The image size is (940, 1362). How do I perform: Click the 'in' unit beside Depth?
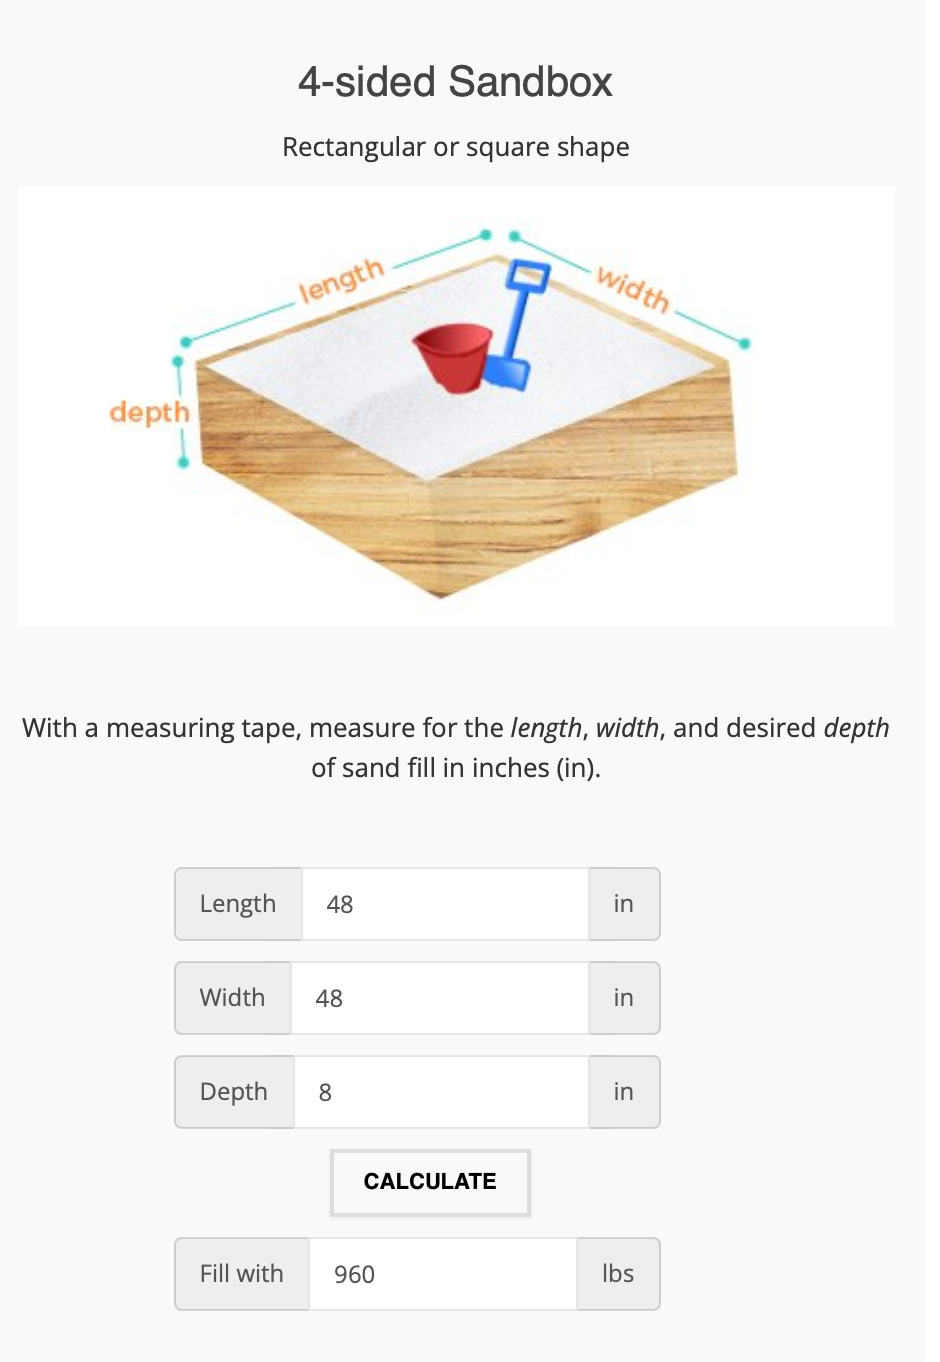[624, 1092]
